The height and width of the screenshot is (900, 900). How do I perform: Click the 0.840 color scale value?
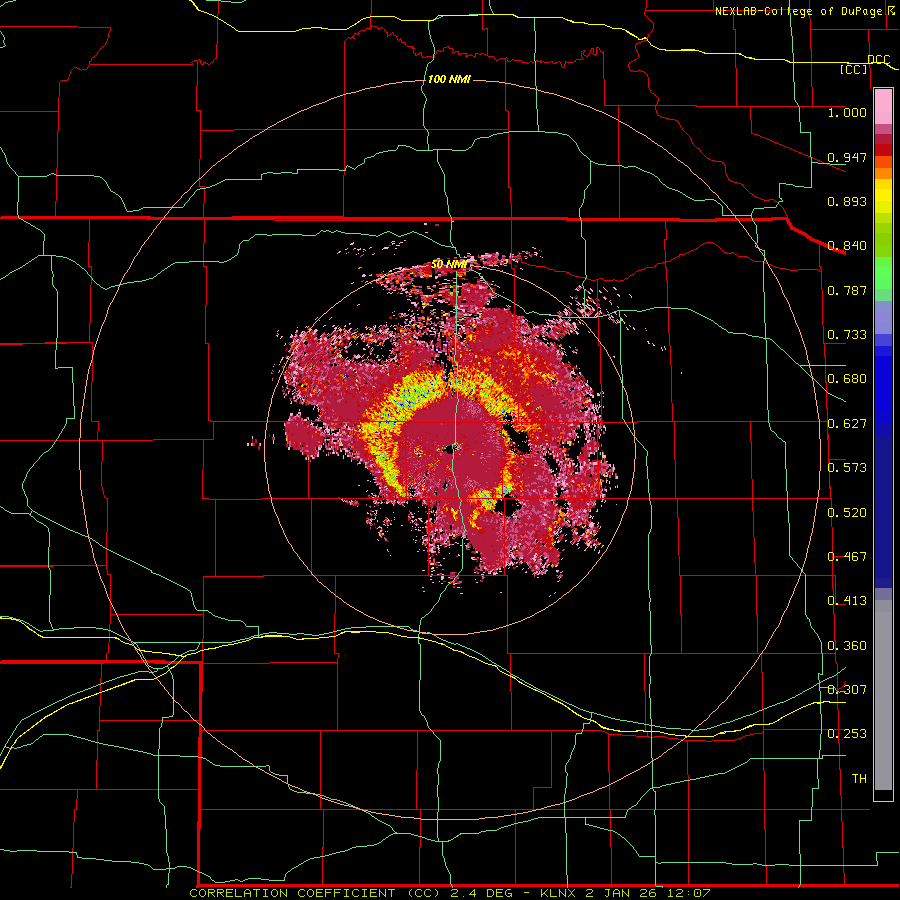[847, 246]
